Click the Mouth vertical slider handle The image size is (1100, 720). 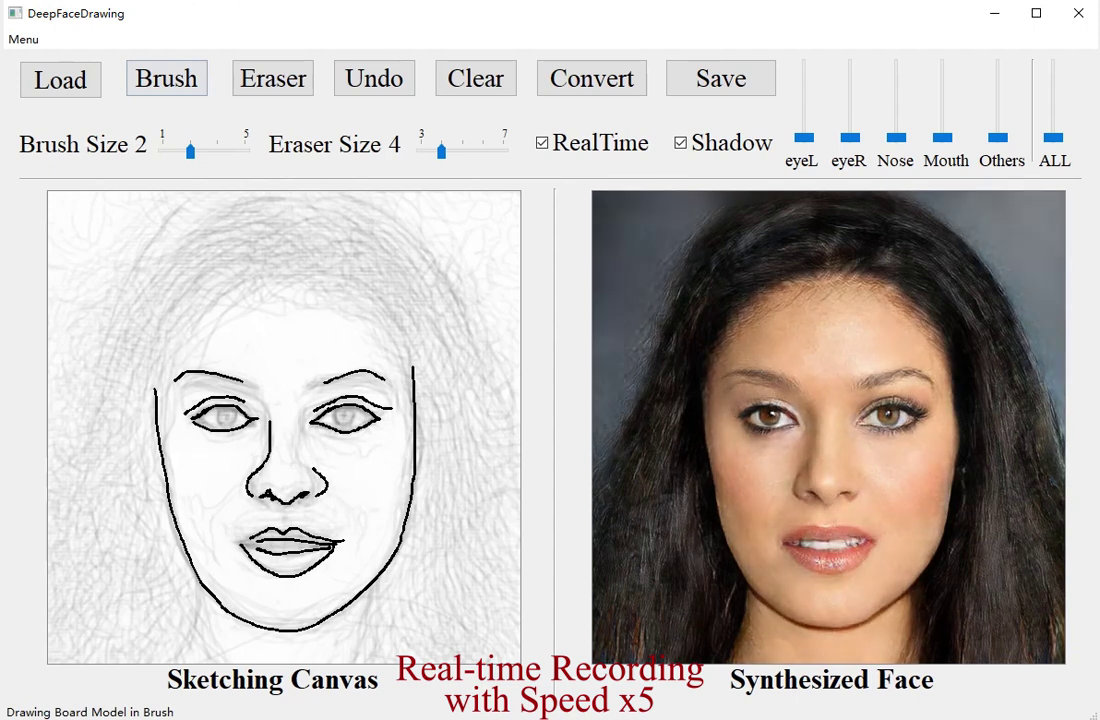point(942,137)
